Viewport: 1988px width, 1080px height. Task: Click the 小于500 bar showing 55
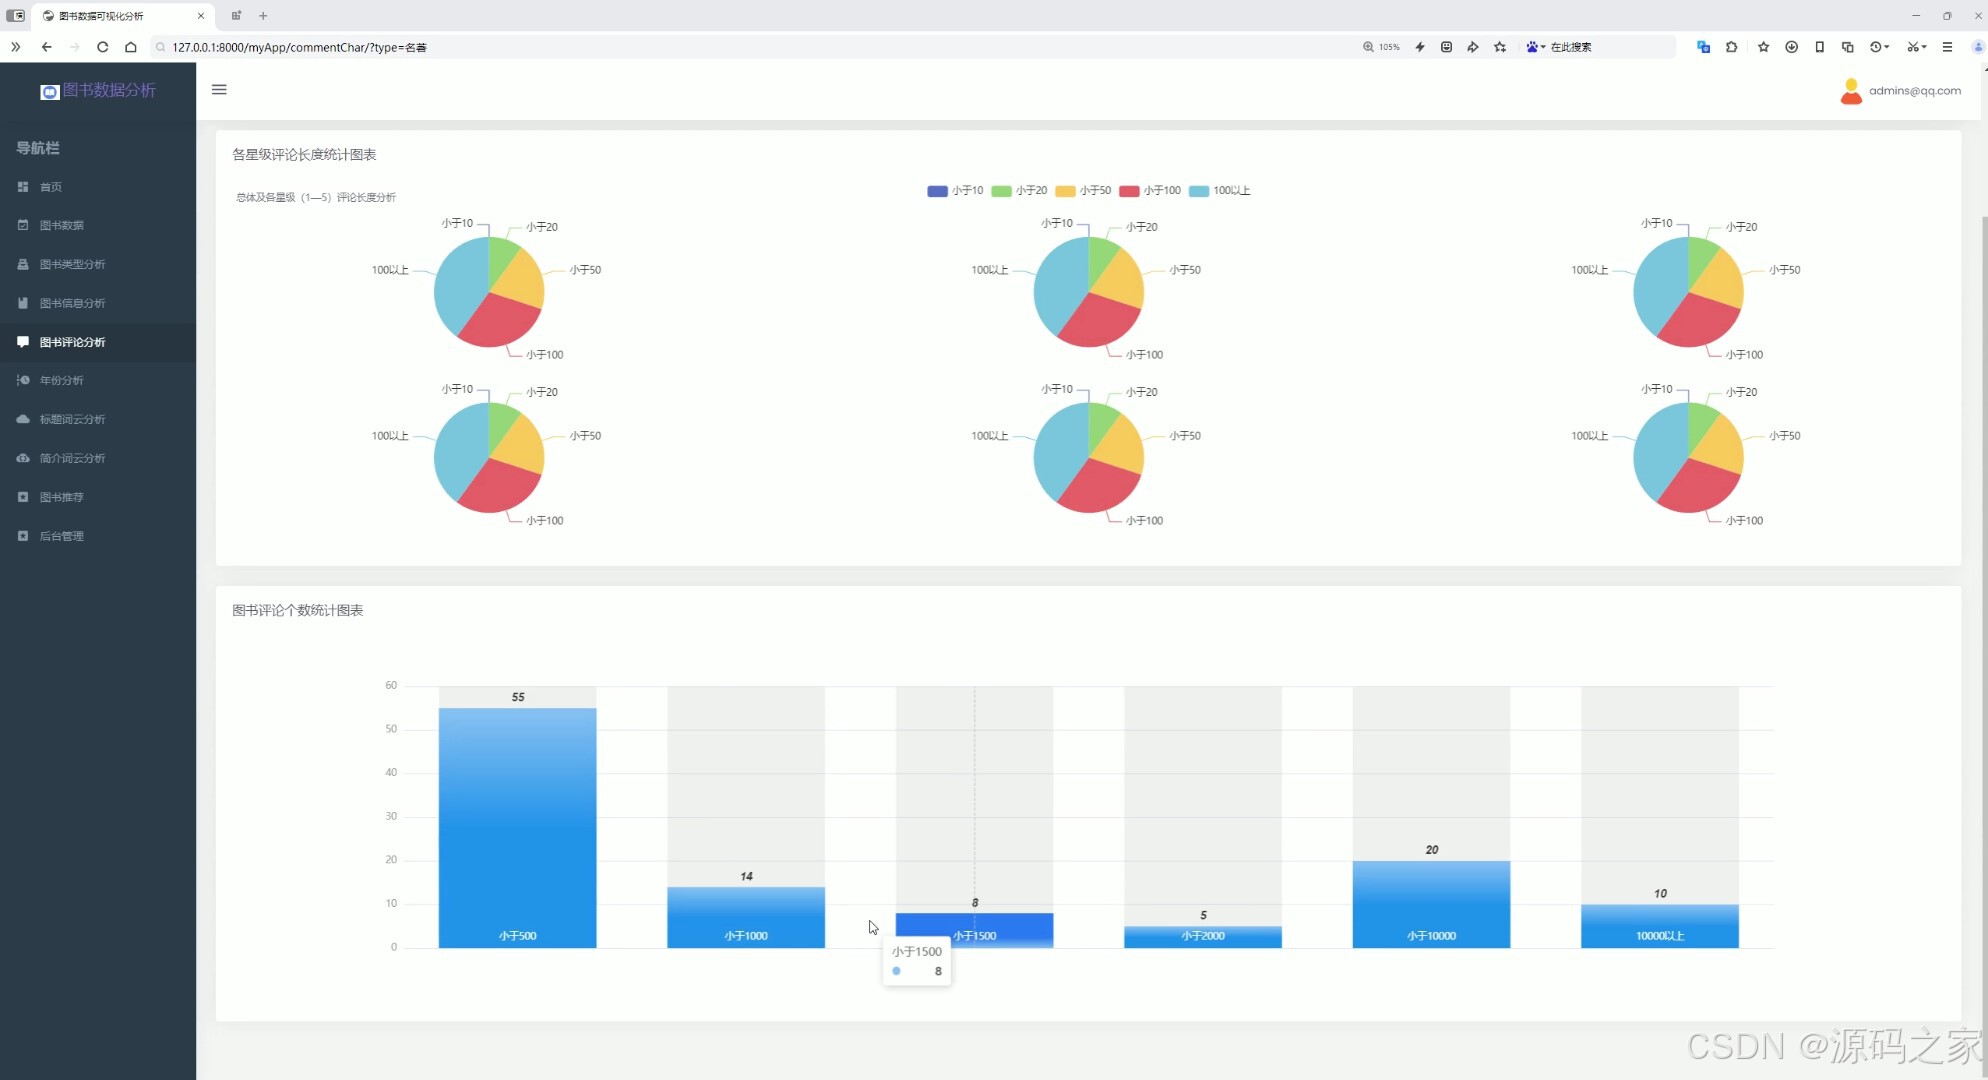click(517, 828)
